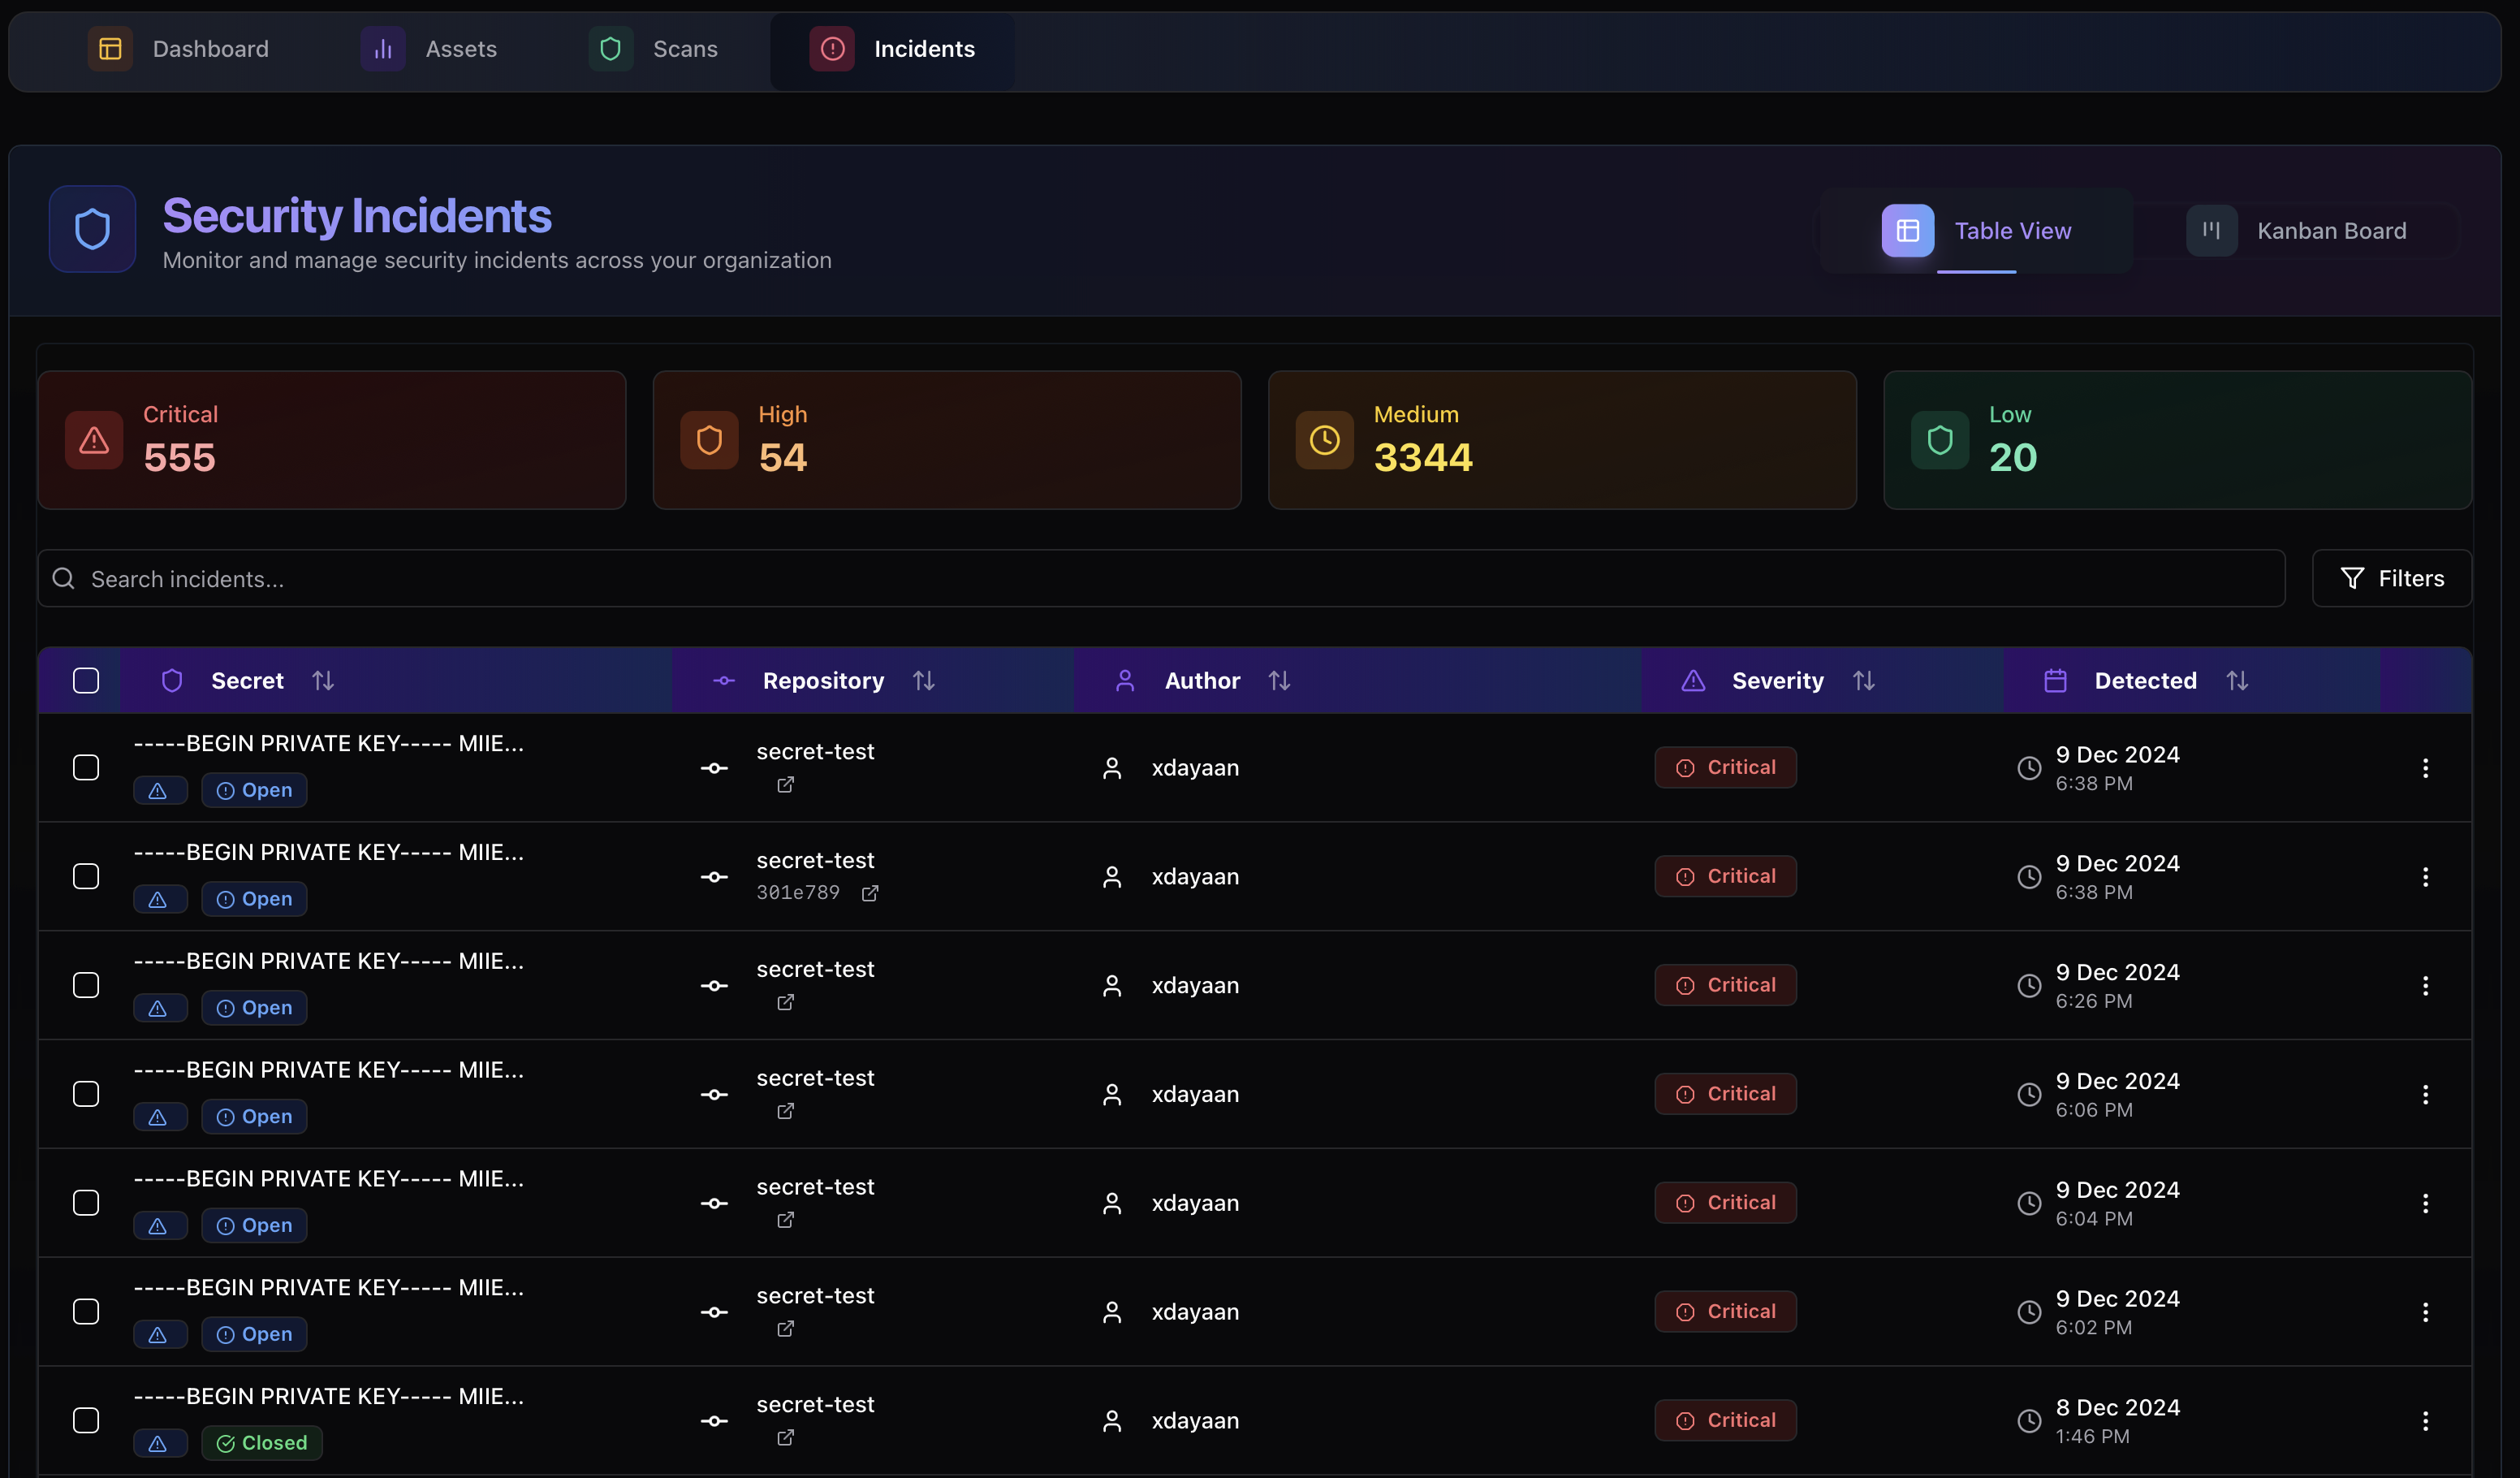Sort by the Secret column arrows

click(323, 681)
